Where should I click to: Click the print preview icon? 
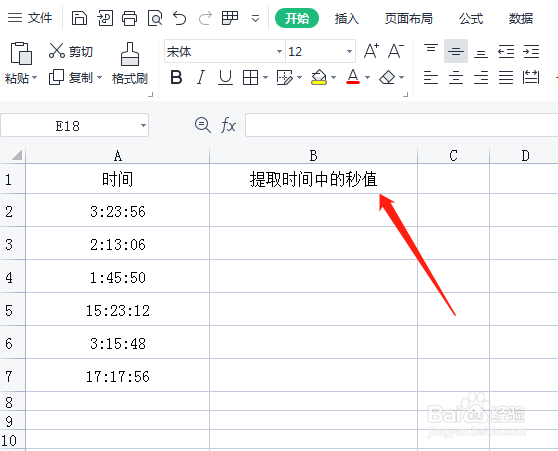tap(155, 18)
